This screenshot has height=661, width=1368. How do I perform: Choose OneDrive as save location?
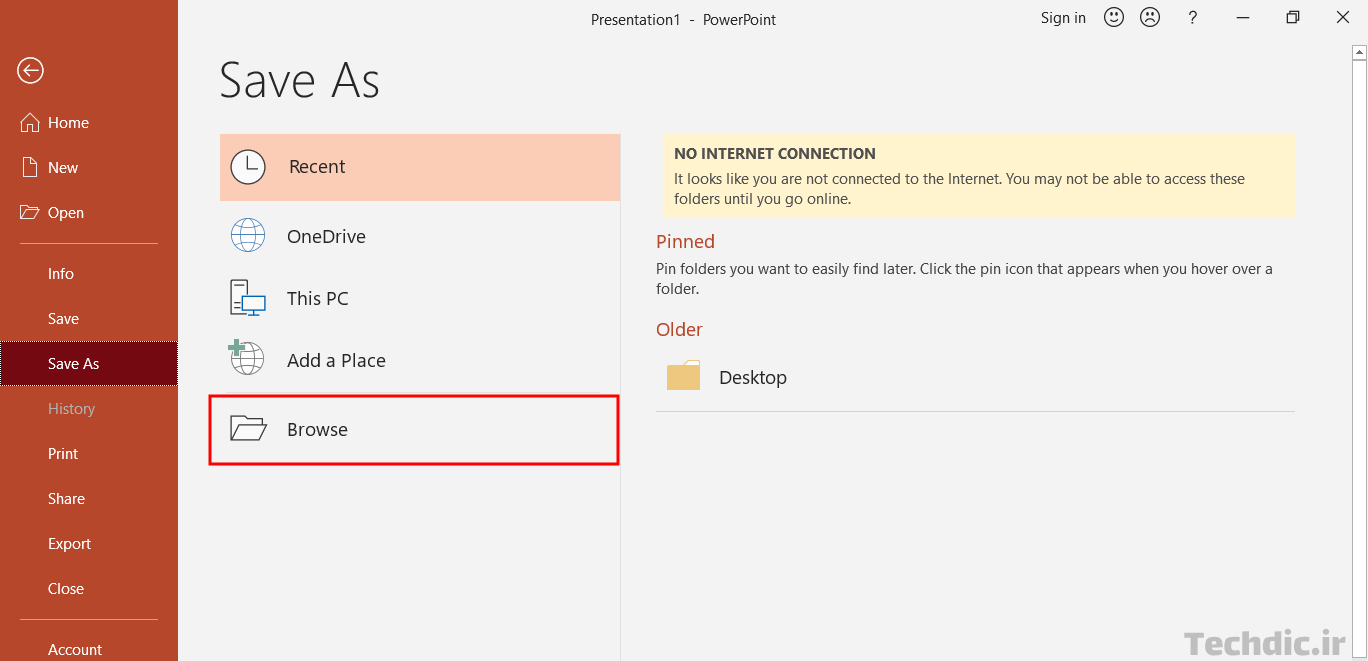(420, 237)
